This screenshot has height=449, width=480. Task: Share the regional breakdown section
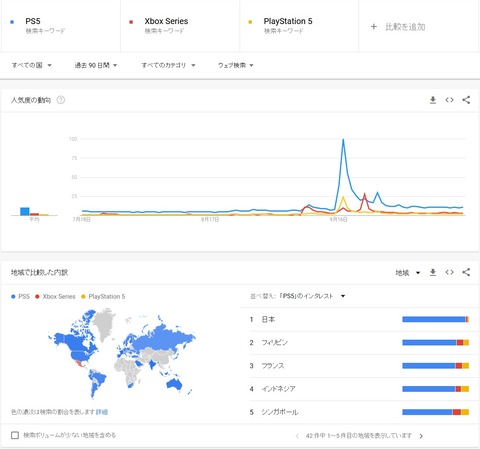[466, 272]
